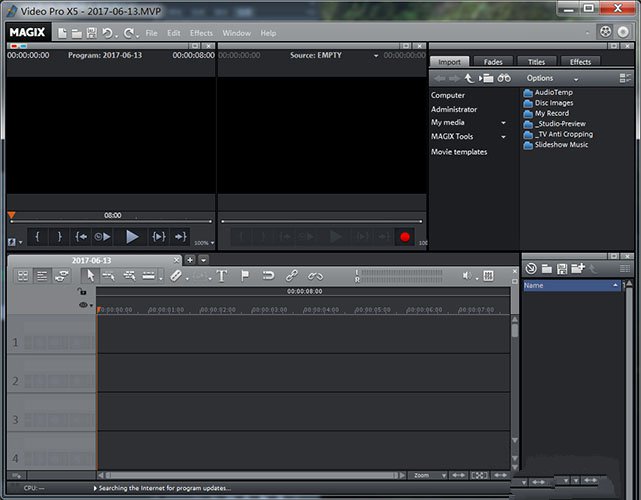Image resolution: width=641 pixels, height=500 pixels.
Task: Open the dropdown arrow beside the cut tool
Action: click(x=187, y=279)
